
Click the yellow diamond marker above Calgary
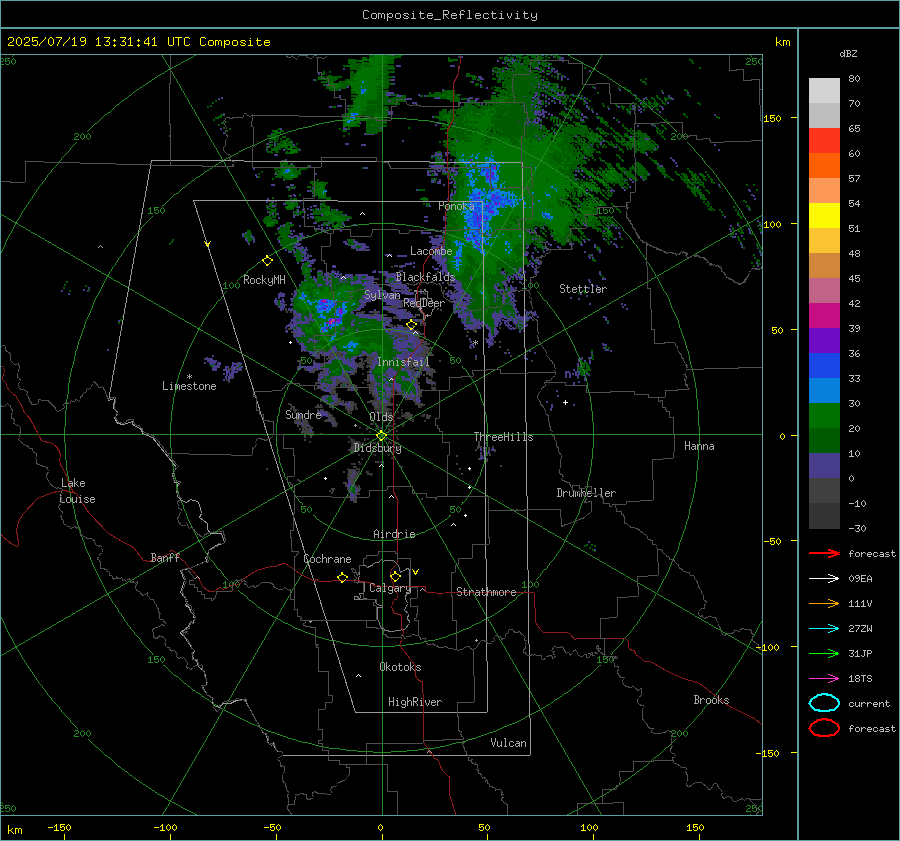[395, 576]
